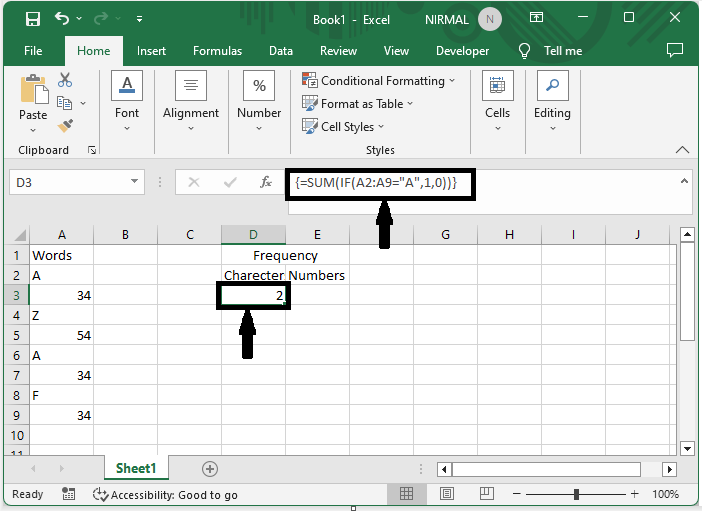Switch to the Insert tab
This screenshot has width=702, height=511.
pos(151,51)
